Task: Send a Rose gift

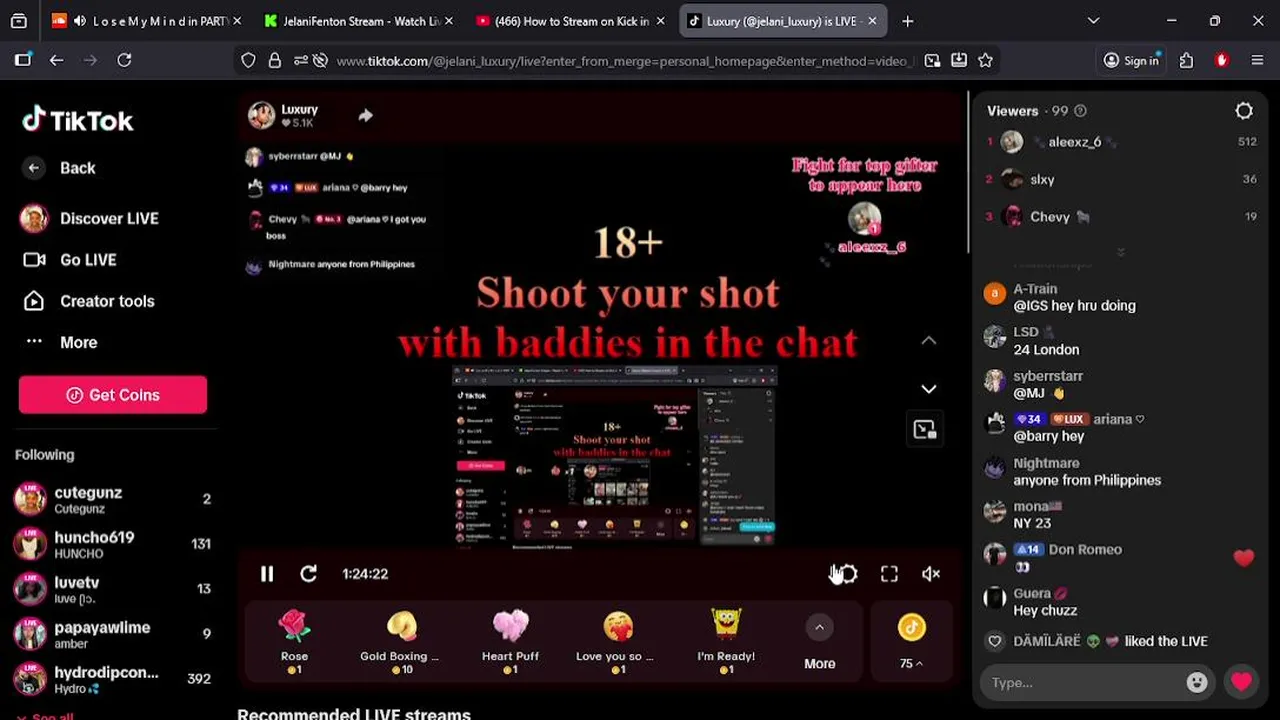Action: pyautogui.click(x=294, y=643)
